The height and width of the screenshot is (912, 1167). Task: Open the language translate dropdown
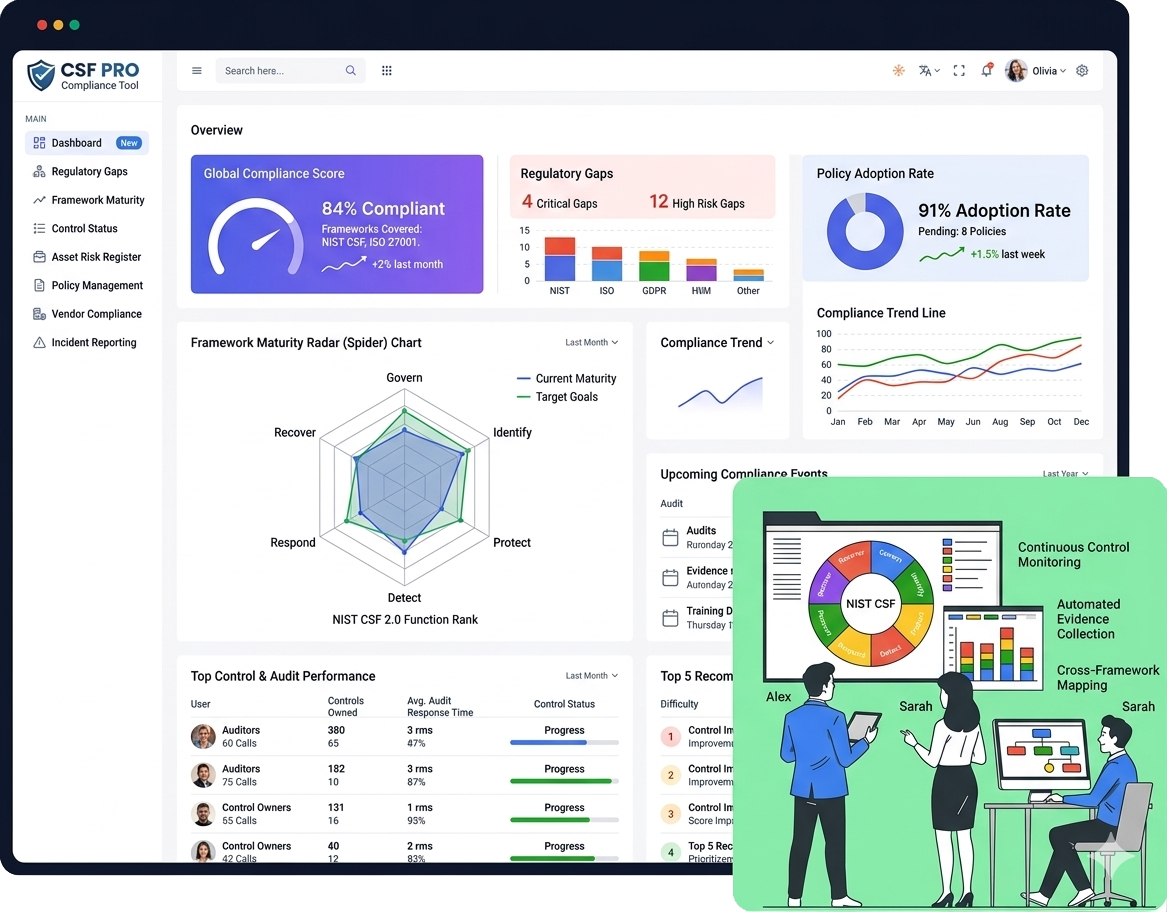[x=929, y=71]
